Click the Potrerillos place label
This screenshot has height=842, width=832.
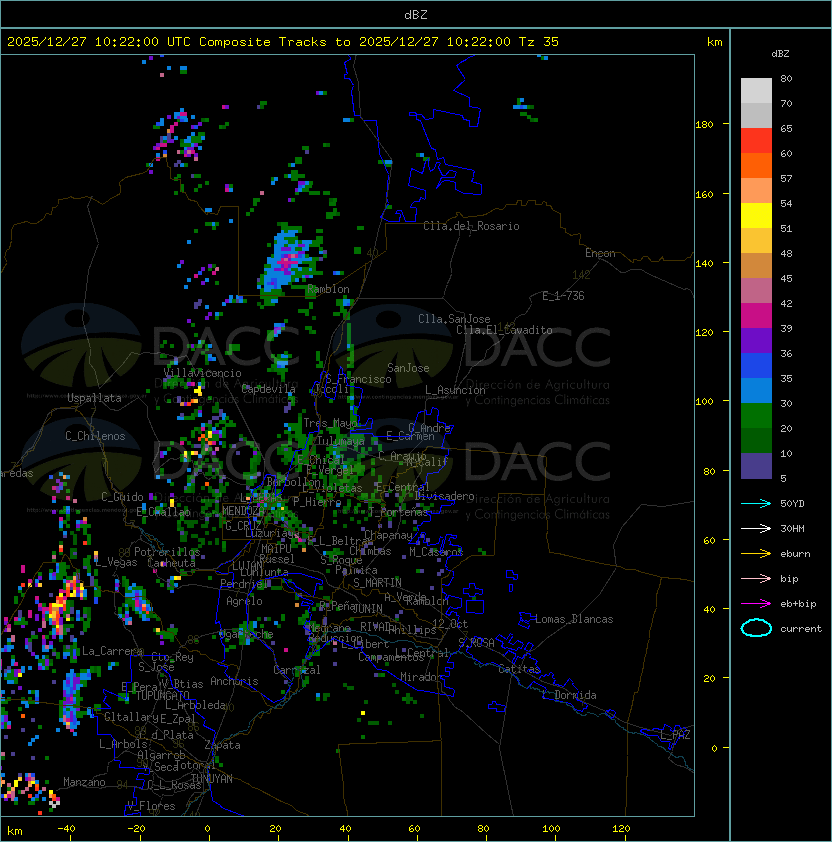(x=167, y=552)
